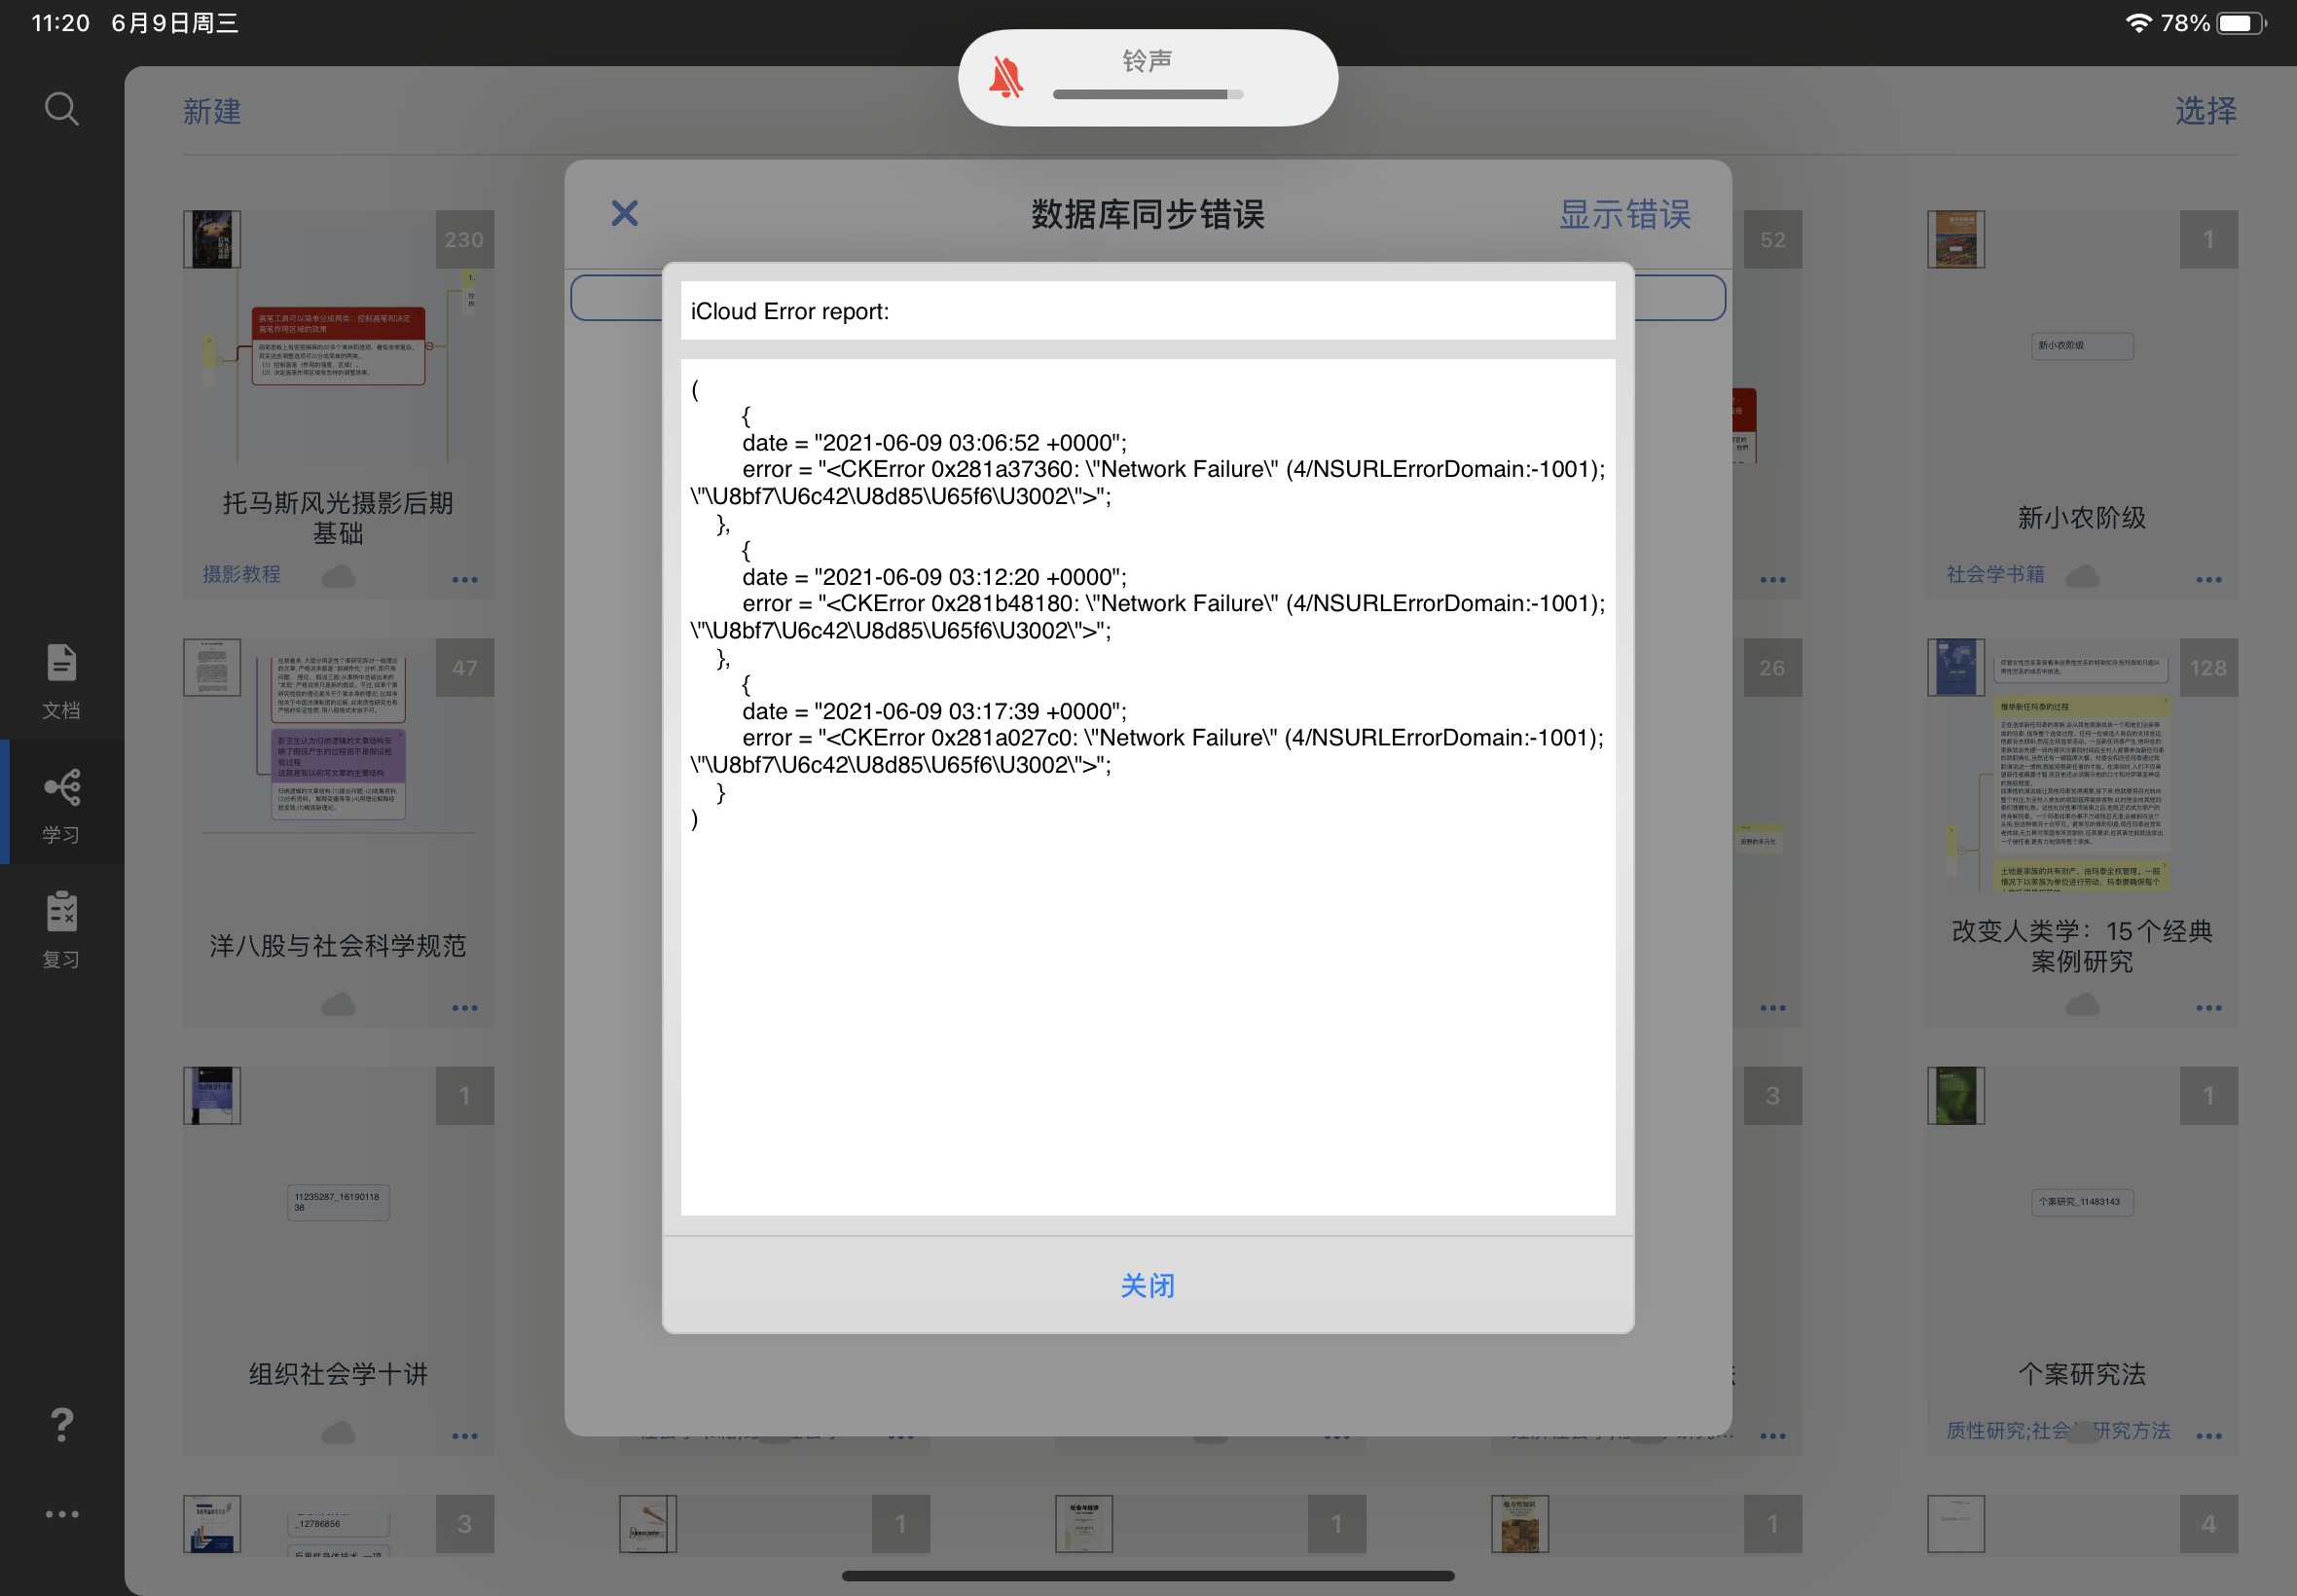Tap 关闭 to dismiss error report
This screenshot has height=1596, width=2297.
click(1147, 1285)
